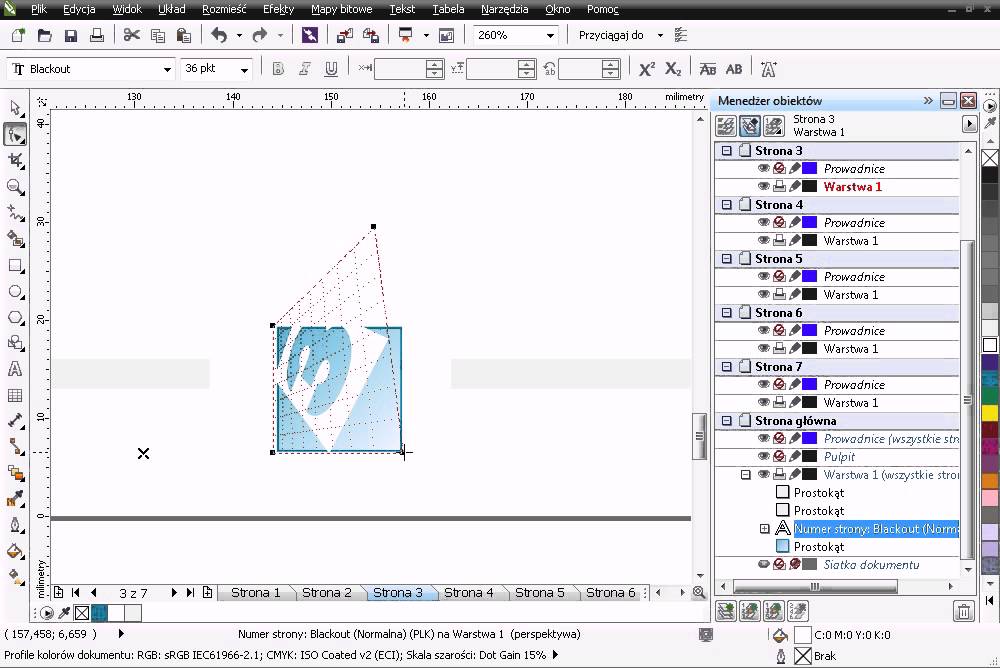Select the Zoom tool in toolbox

(x=15, y=187)
